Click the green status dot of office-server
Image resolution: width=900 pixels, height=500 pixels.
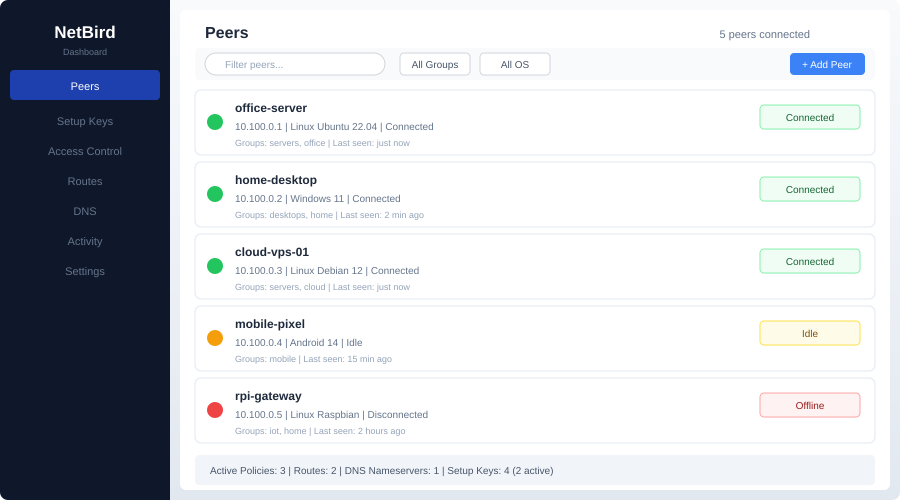coord(215,122)
